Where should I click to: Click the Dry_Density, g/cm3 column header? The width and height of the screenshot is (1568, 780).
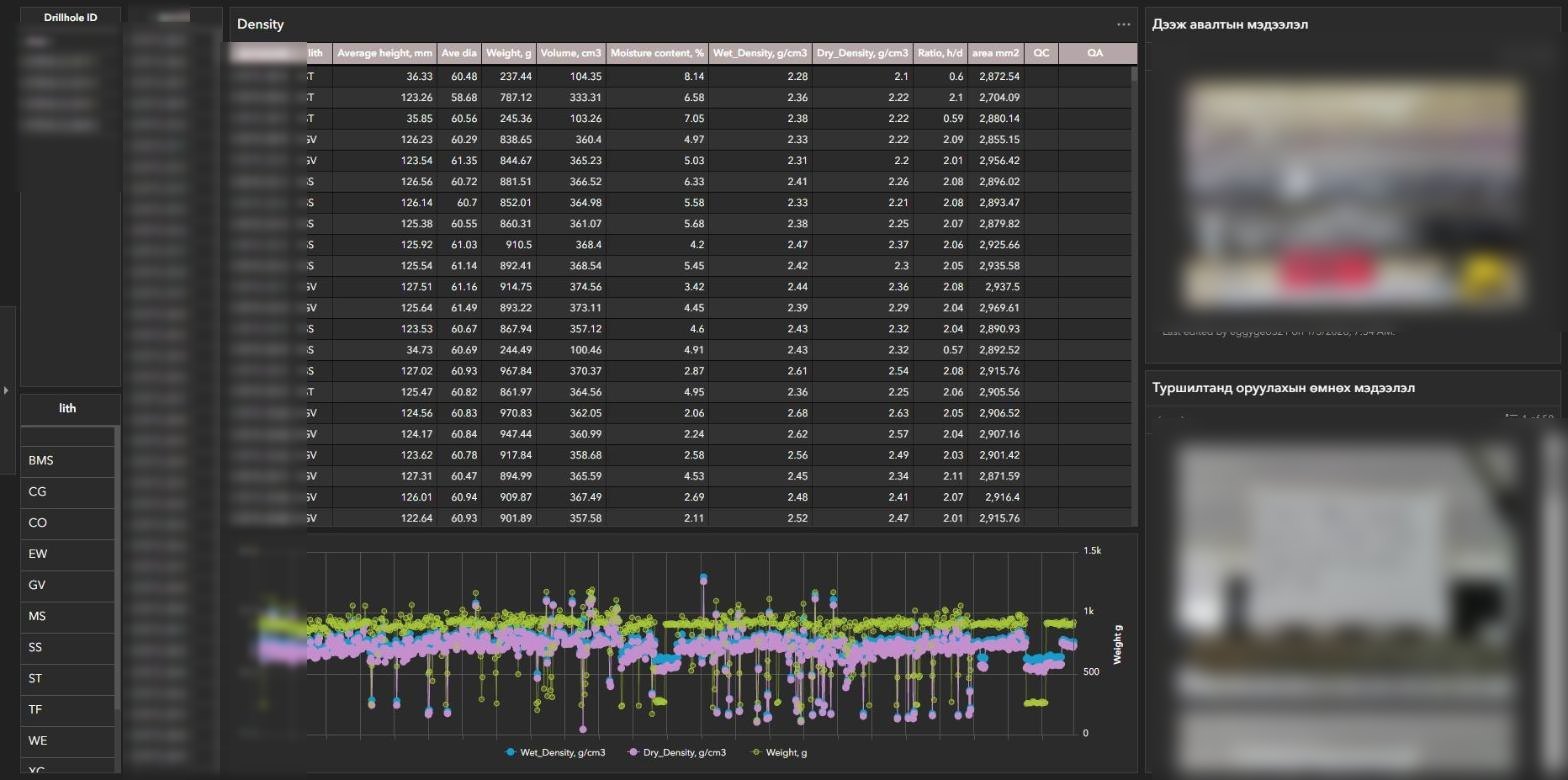click(x=863, y=53)
